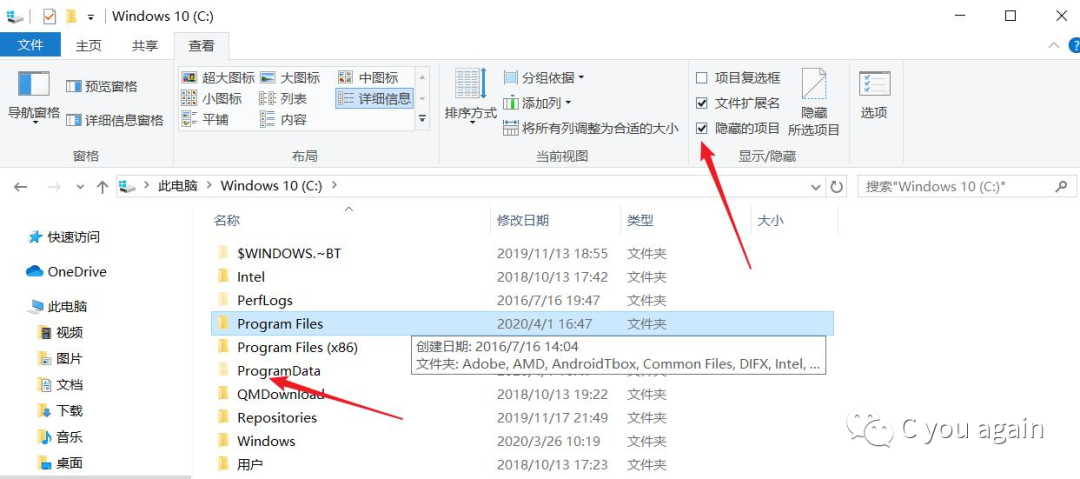Select OneDrive in the navigation pane

(67, 272)
